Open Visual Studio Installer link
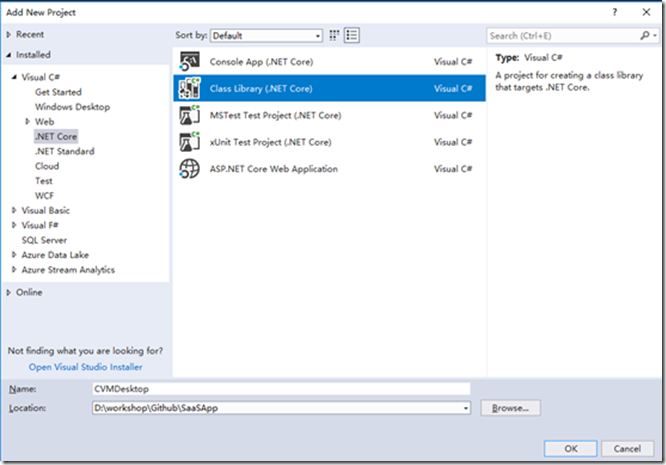666x465 pixels. (85, 367)
